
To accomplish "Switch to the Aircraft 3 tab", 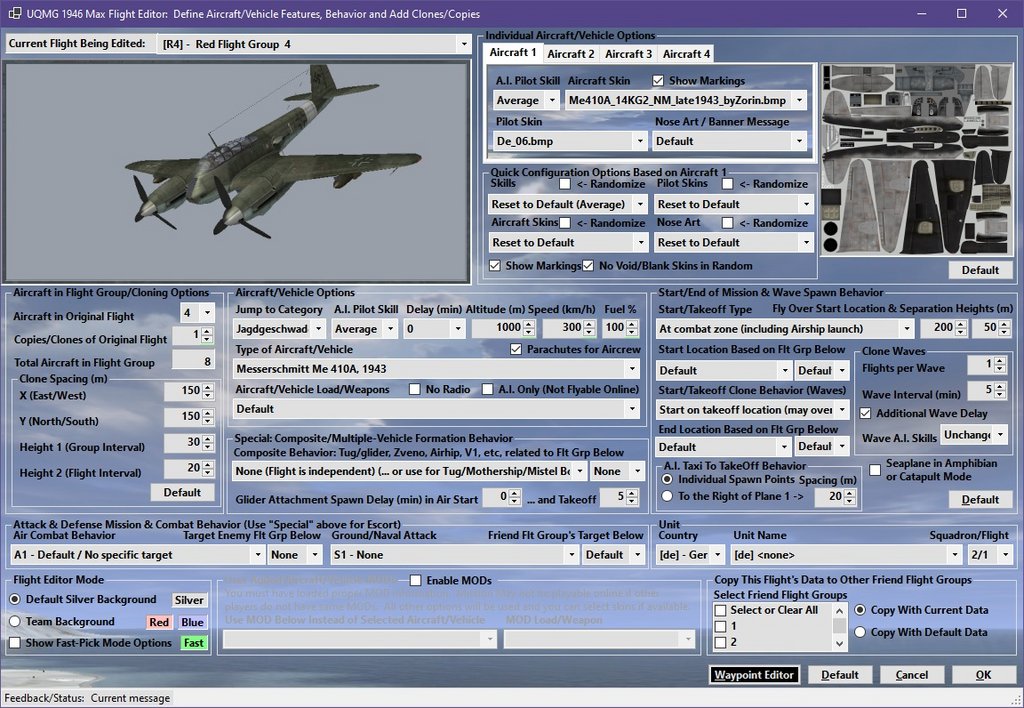I will [628, 54].
